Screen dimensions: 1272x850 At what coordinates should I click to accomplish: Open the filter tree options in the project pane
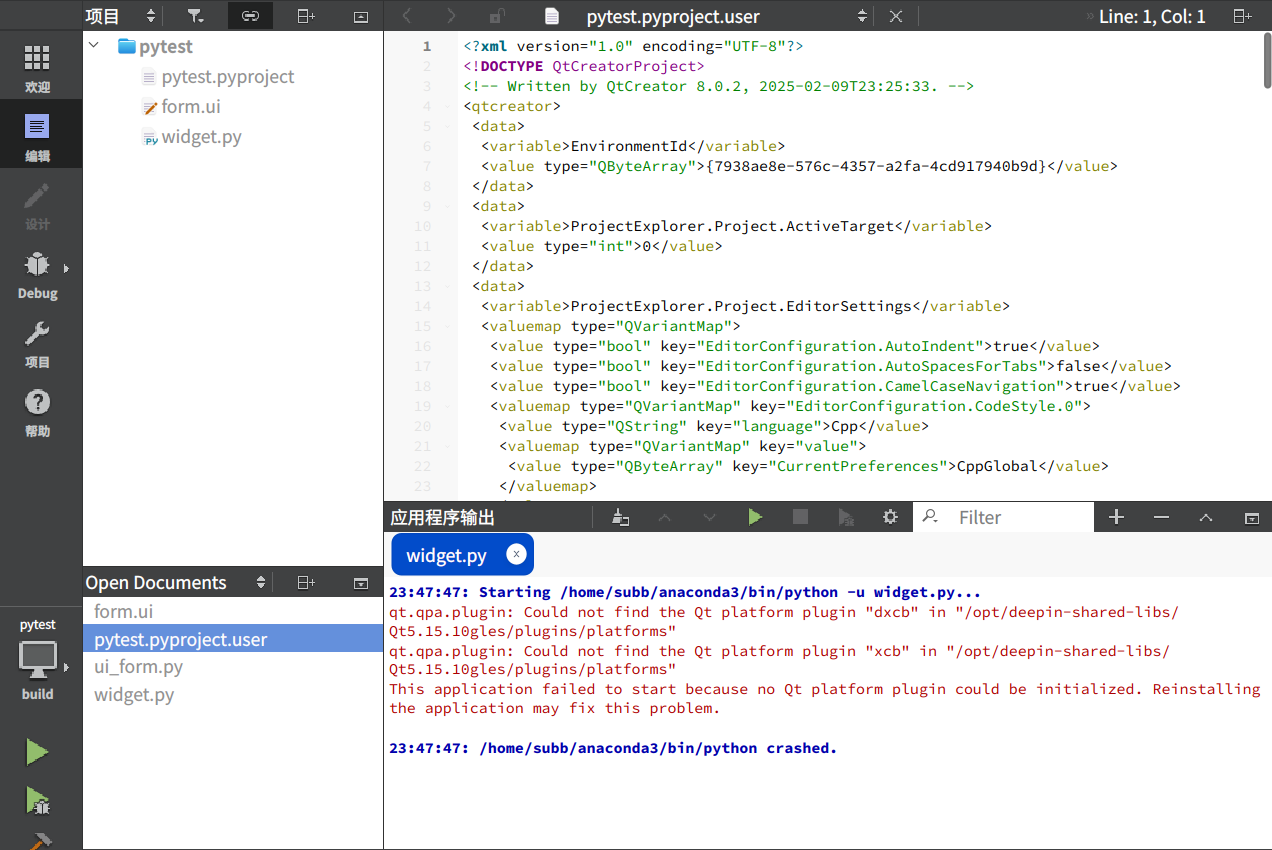tap(195, 16)
